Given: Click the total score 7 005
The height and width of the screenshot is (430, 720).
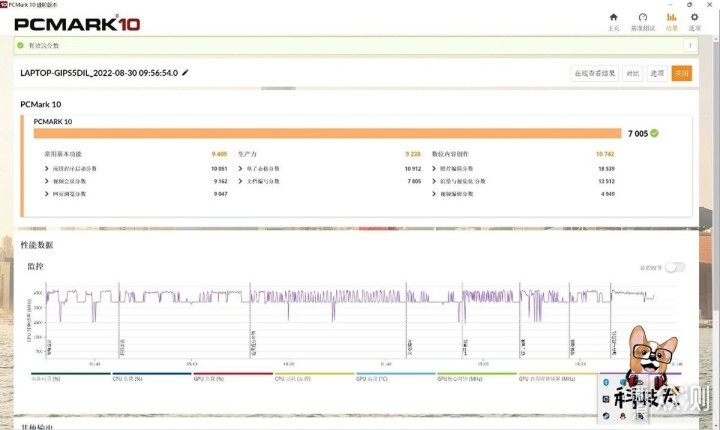Looking at the screenshot, I should pos(638,133).
